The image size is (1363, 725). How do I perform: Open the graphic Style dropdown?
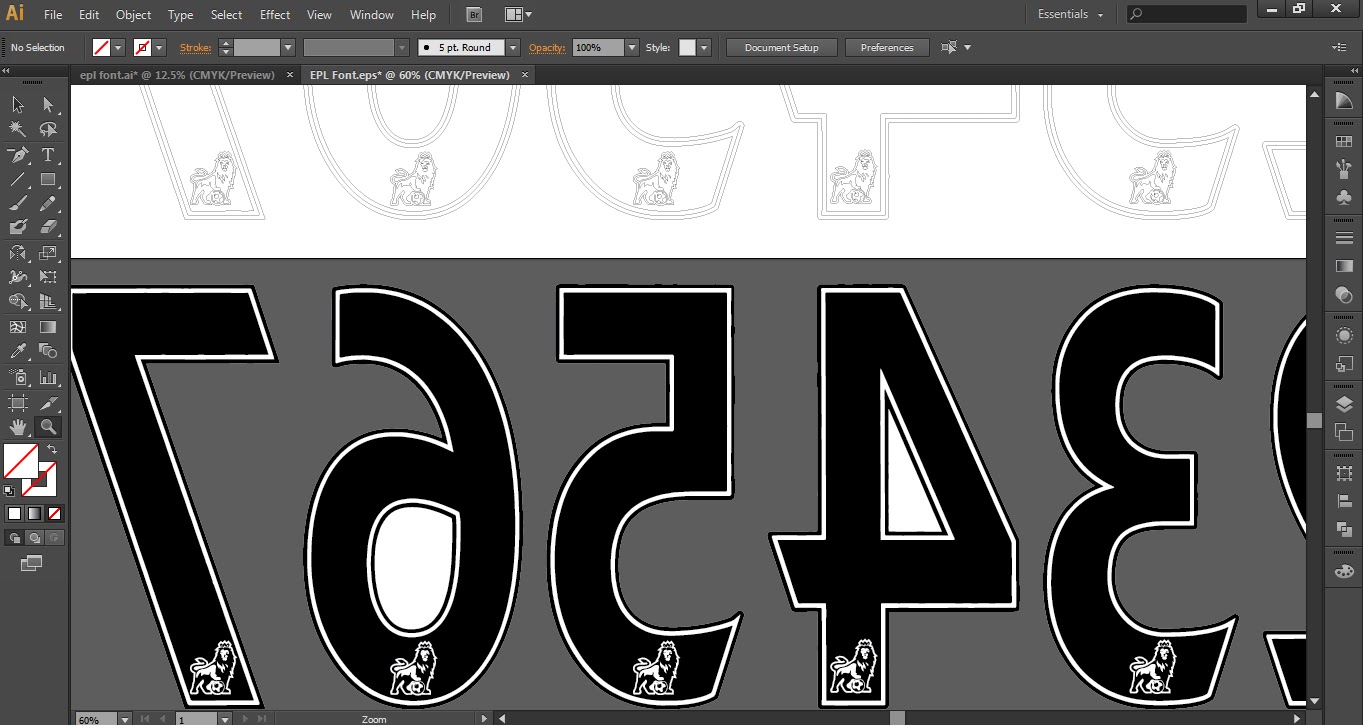point(704,48)
